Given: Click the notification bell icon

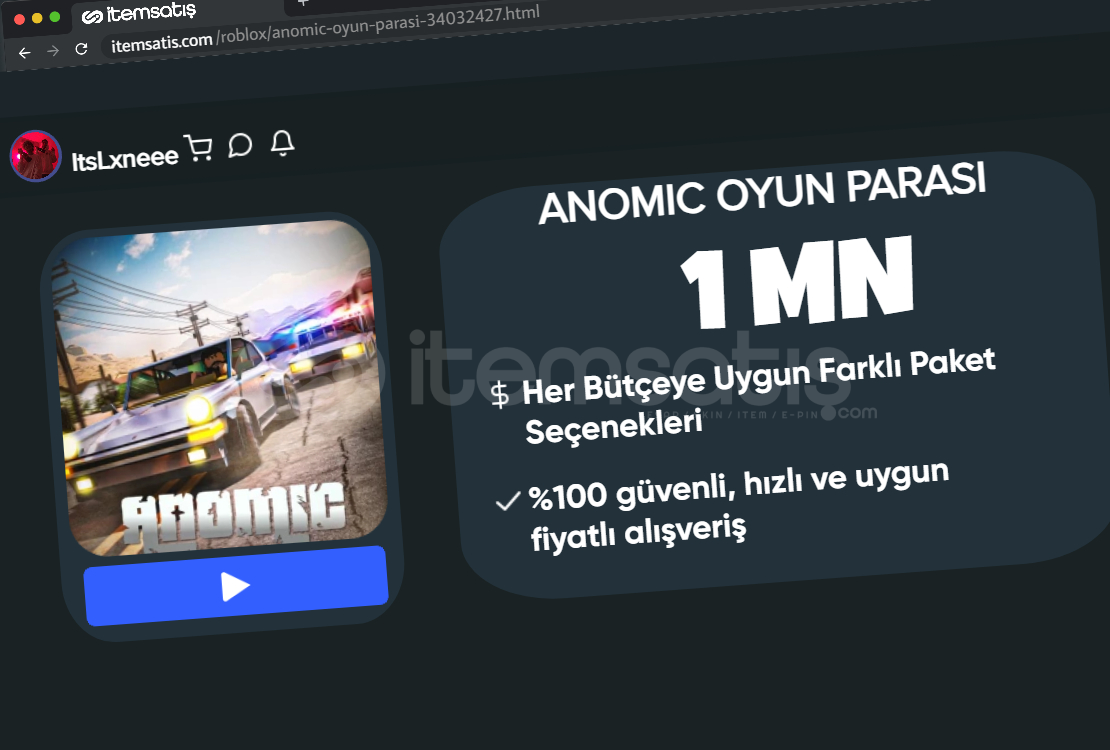Looking at the screenshot, I should 283,143.
